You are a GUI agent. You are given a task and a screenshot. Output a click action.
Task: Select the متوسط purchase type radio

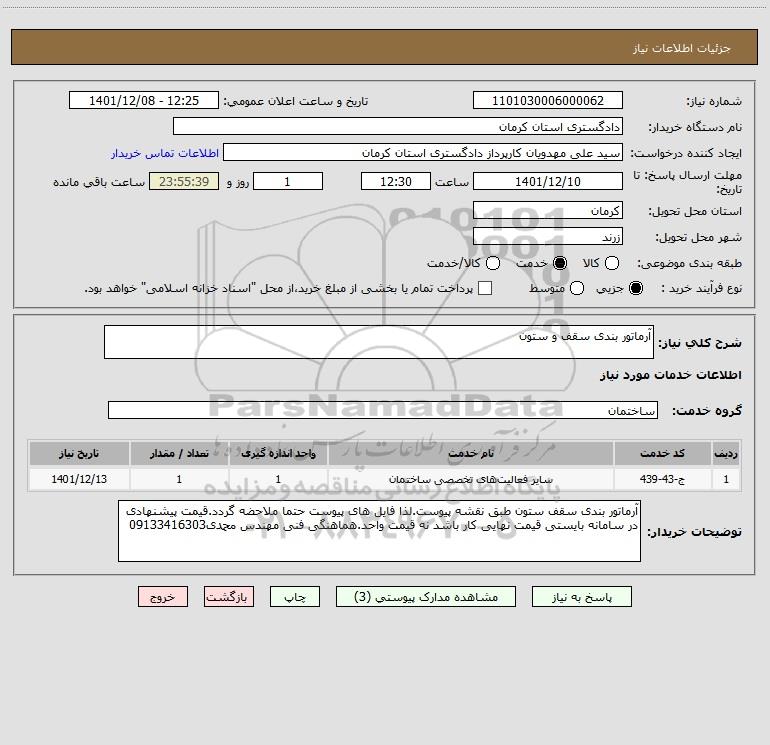coord(577,288)
